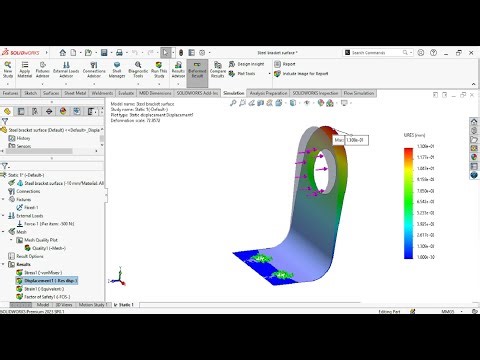Image resolution: width=480 pixels, height=360 pixels.
Task: Click the Max 1.308e-01 callout label
Action: point(351,140)
